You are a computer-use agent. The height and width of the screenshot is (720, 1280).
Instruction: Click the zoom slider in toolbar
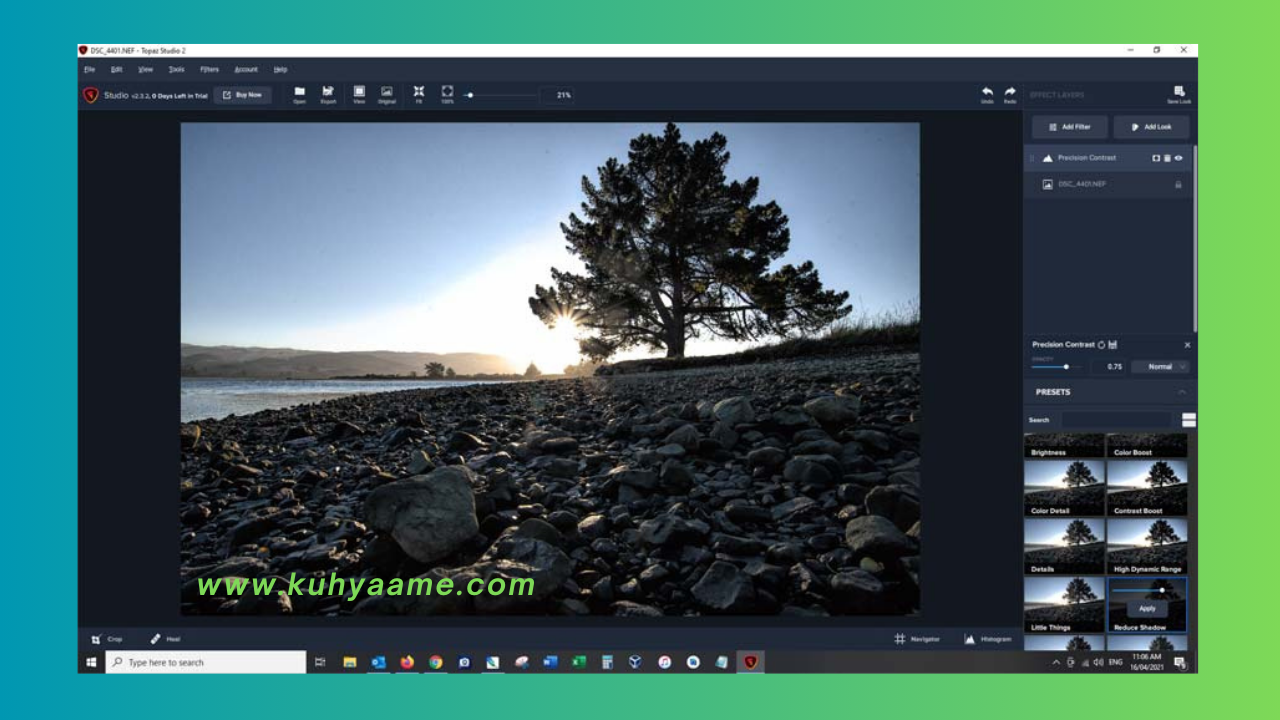pos(500,95)
